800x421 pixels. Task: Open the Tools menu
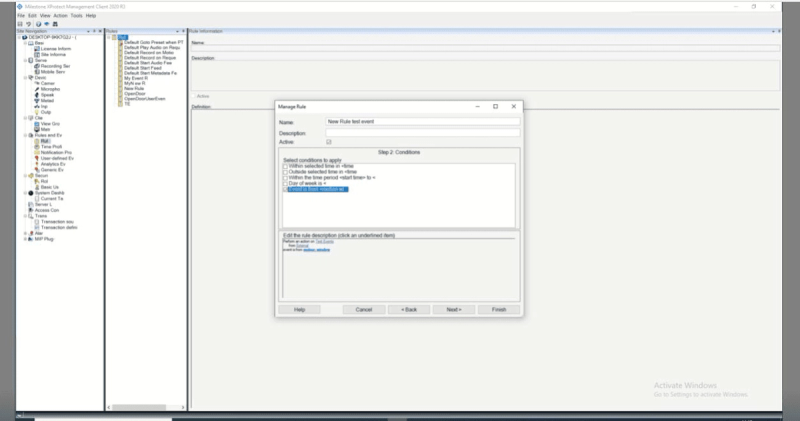pos(77,16)
